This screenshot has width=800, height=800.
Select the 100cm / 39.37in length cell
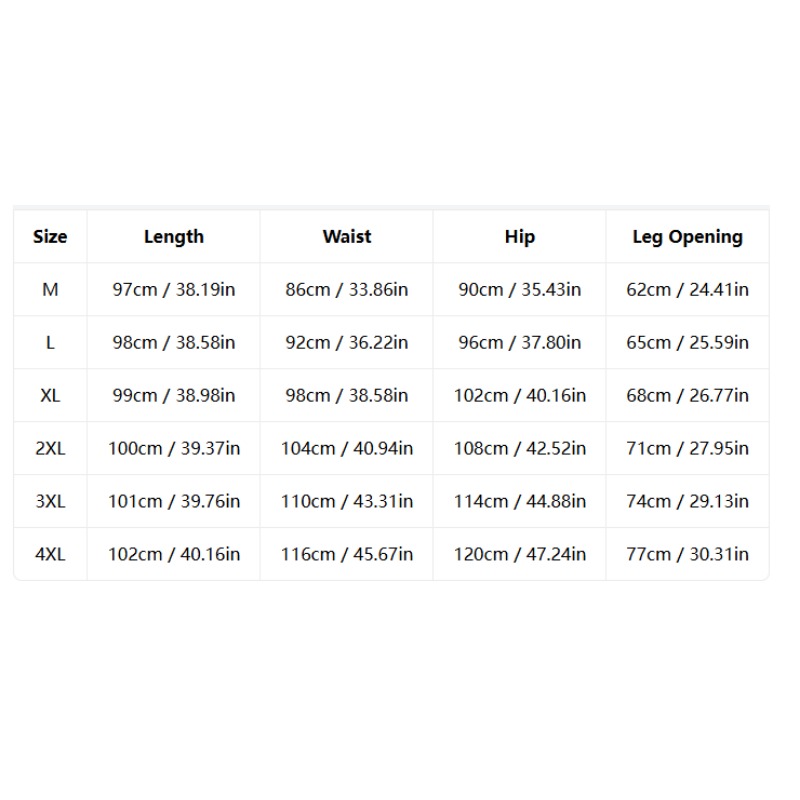pyautogui.click(x=173, y=448)
